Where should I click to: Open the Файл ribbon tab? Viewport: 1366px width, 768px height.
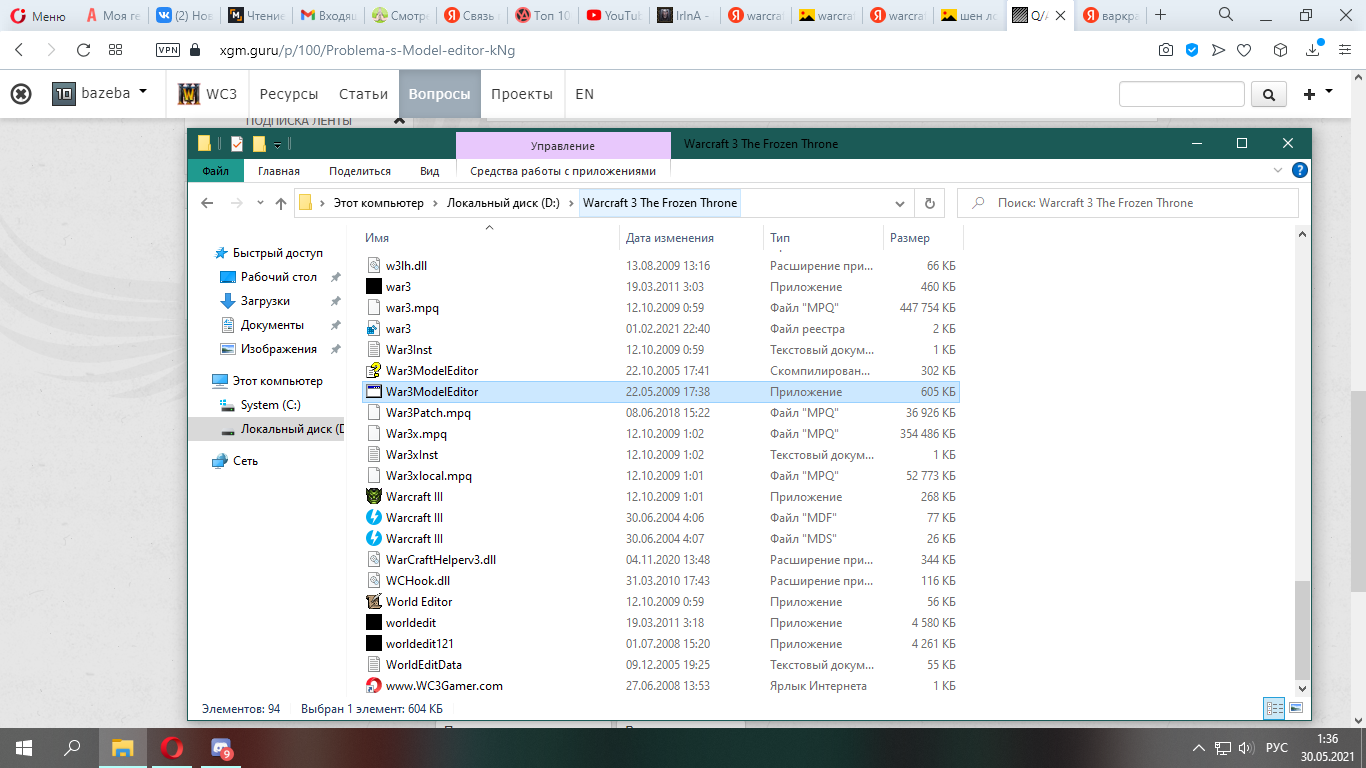click(215, 171)
